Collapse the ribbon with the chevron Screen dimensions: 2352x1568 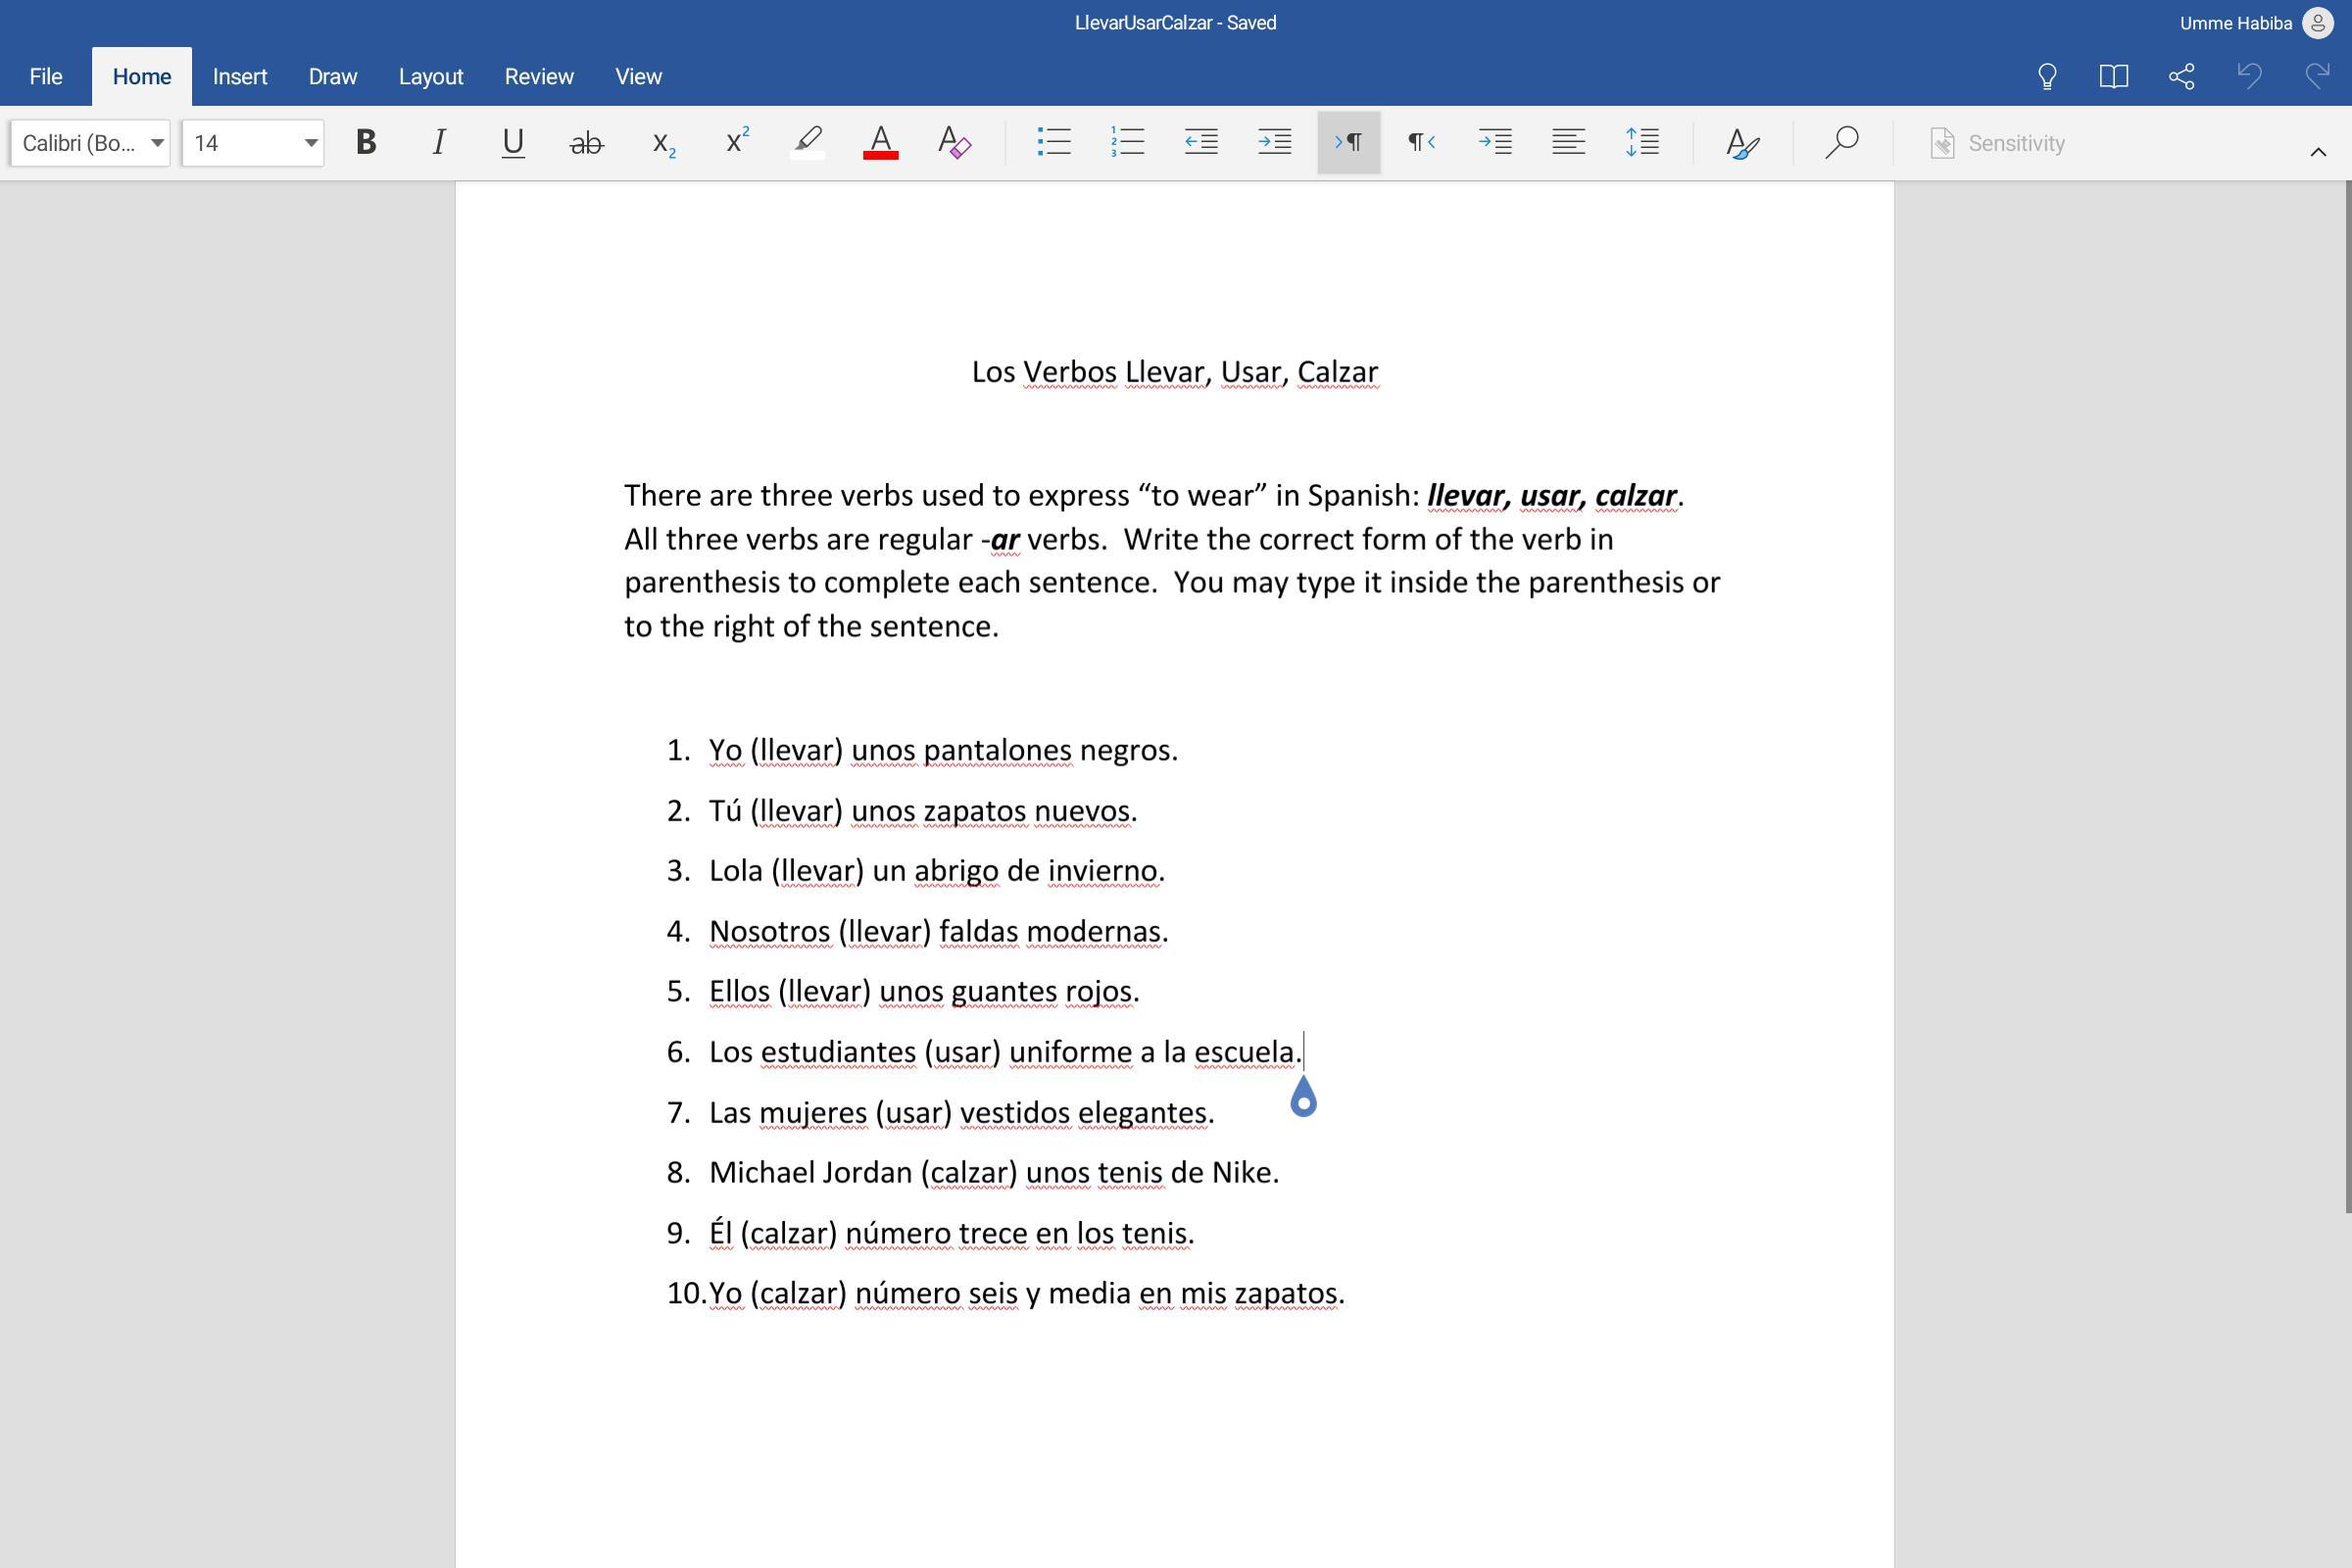point(2317,152)
